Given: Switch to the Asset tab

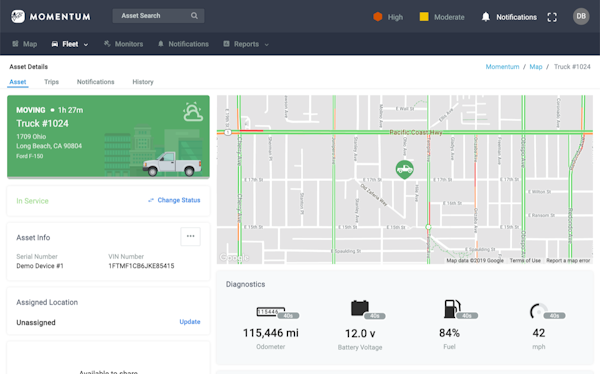Looking at the screenshot, I should [x=18, y=82].
